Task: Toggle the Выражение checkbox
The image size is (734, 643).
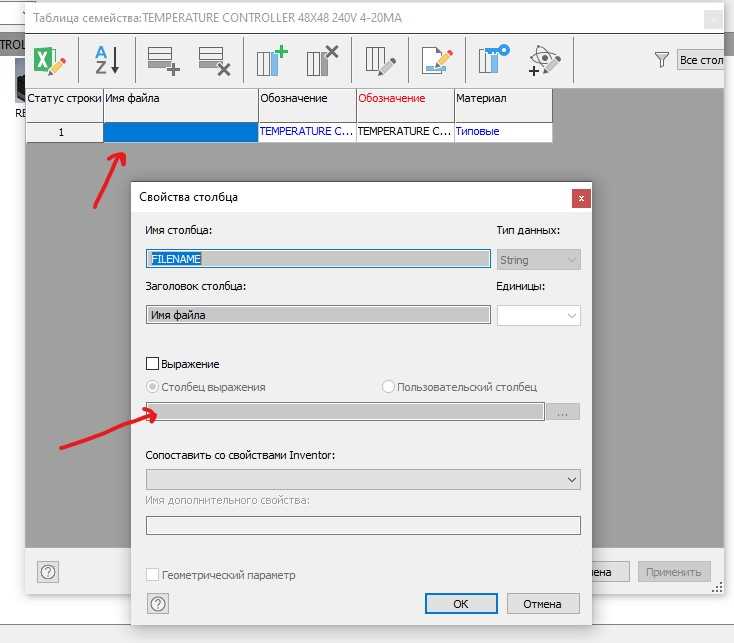Action: pyautogui.click(x=153, y=364)
